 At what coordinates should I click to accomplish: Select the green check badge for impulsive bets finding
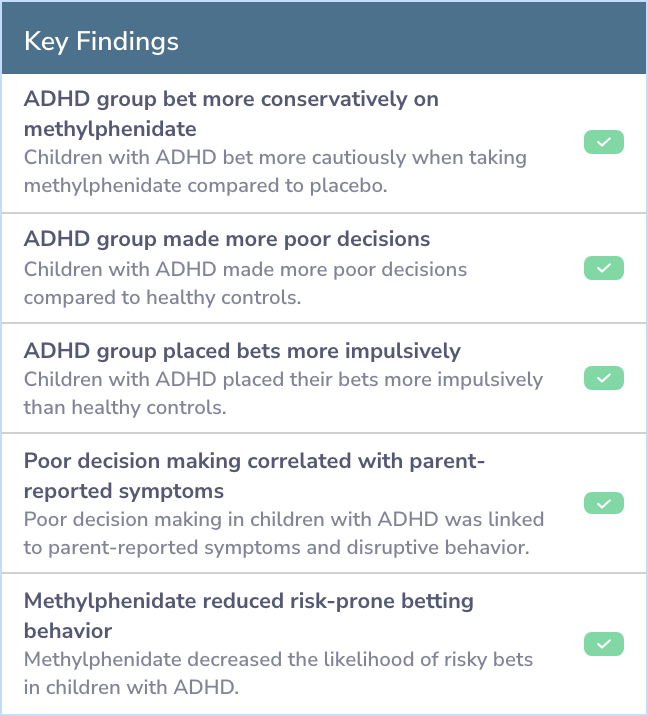(604, 378)
